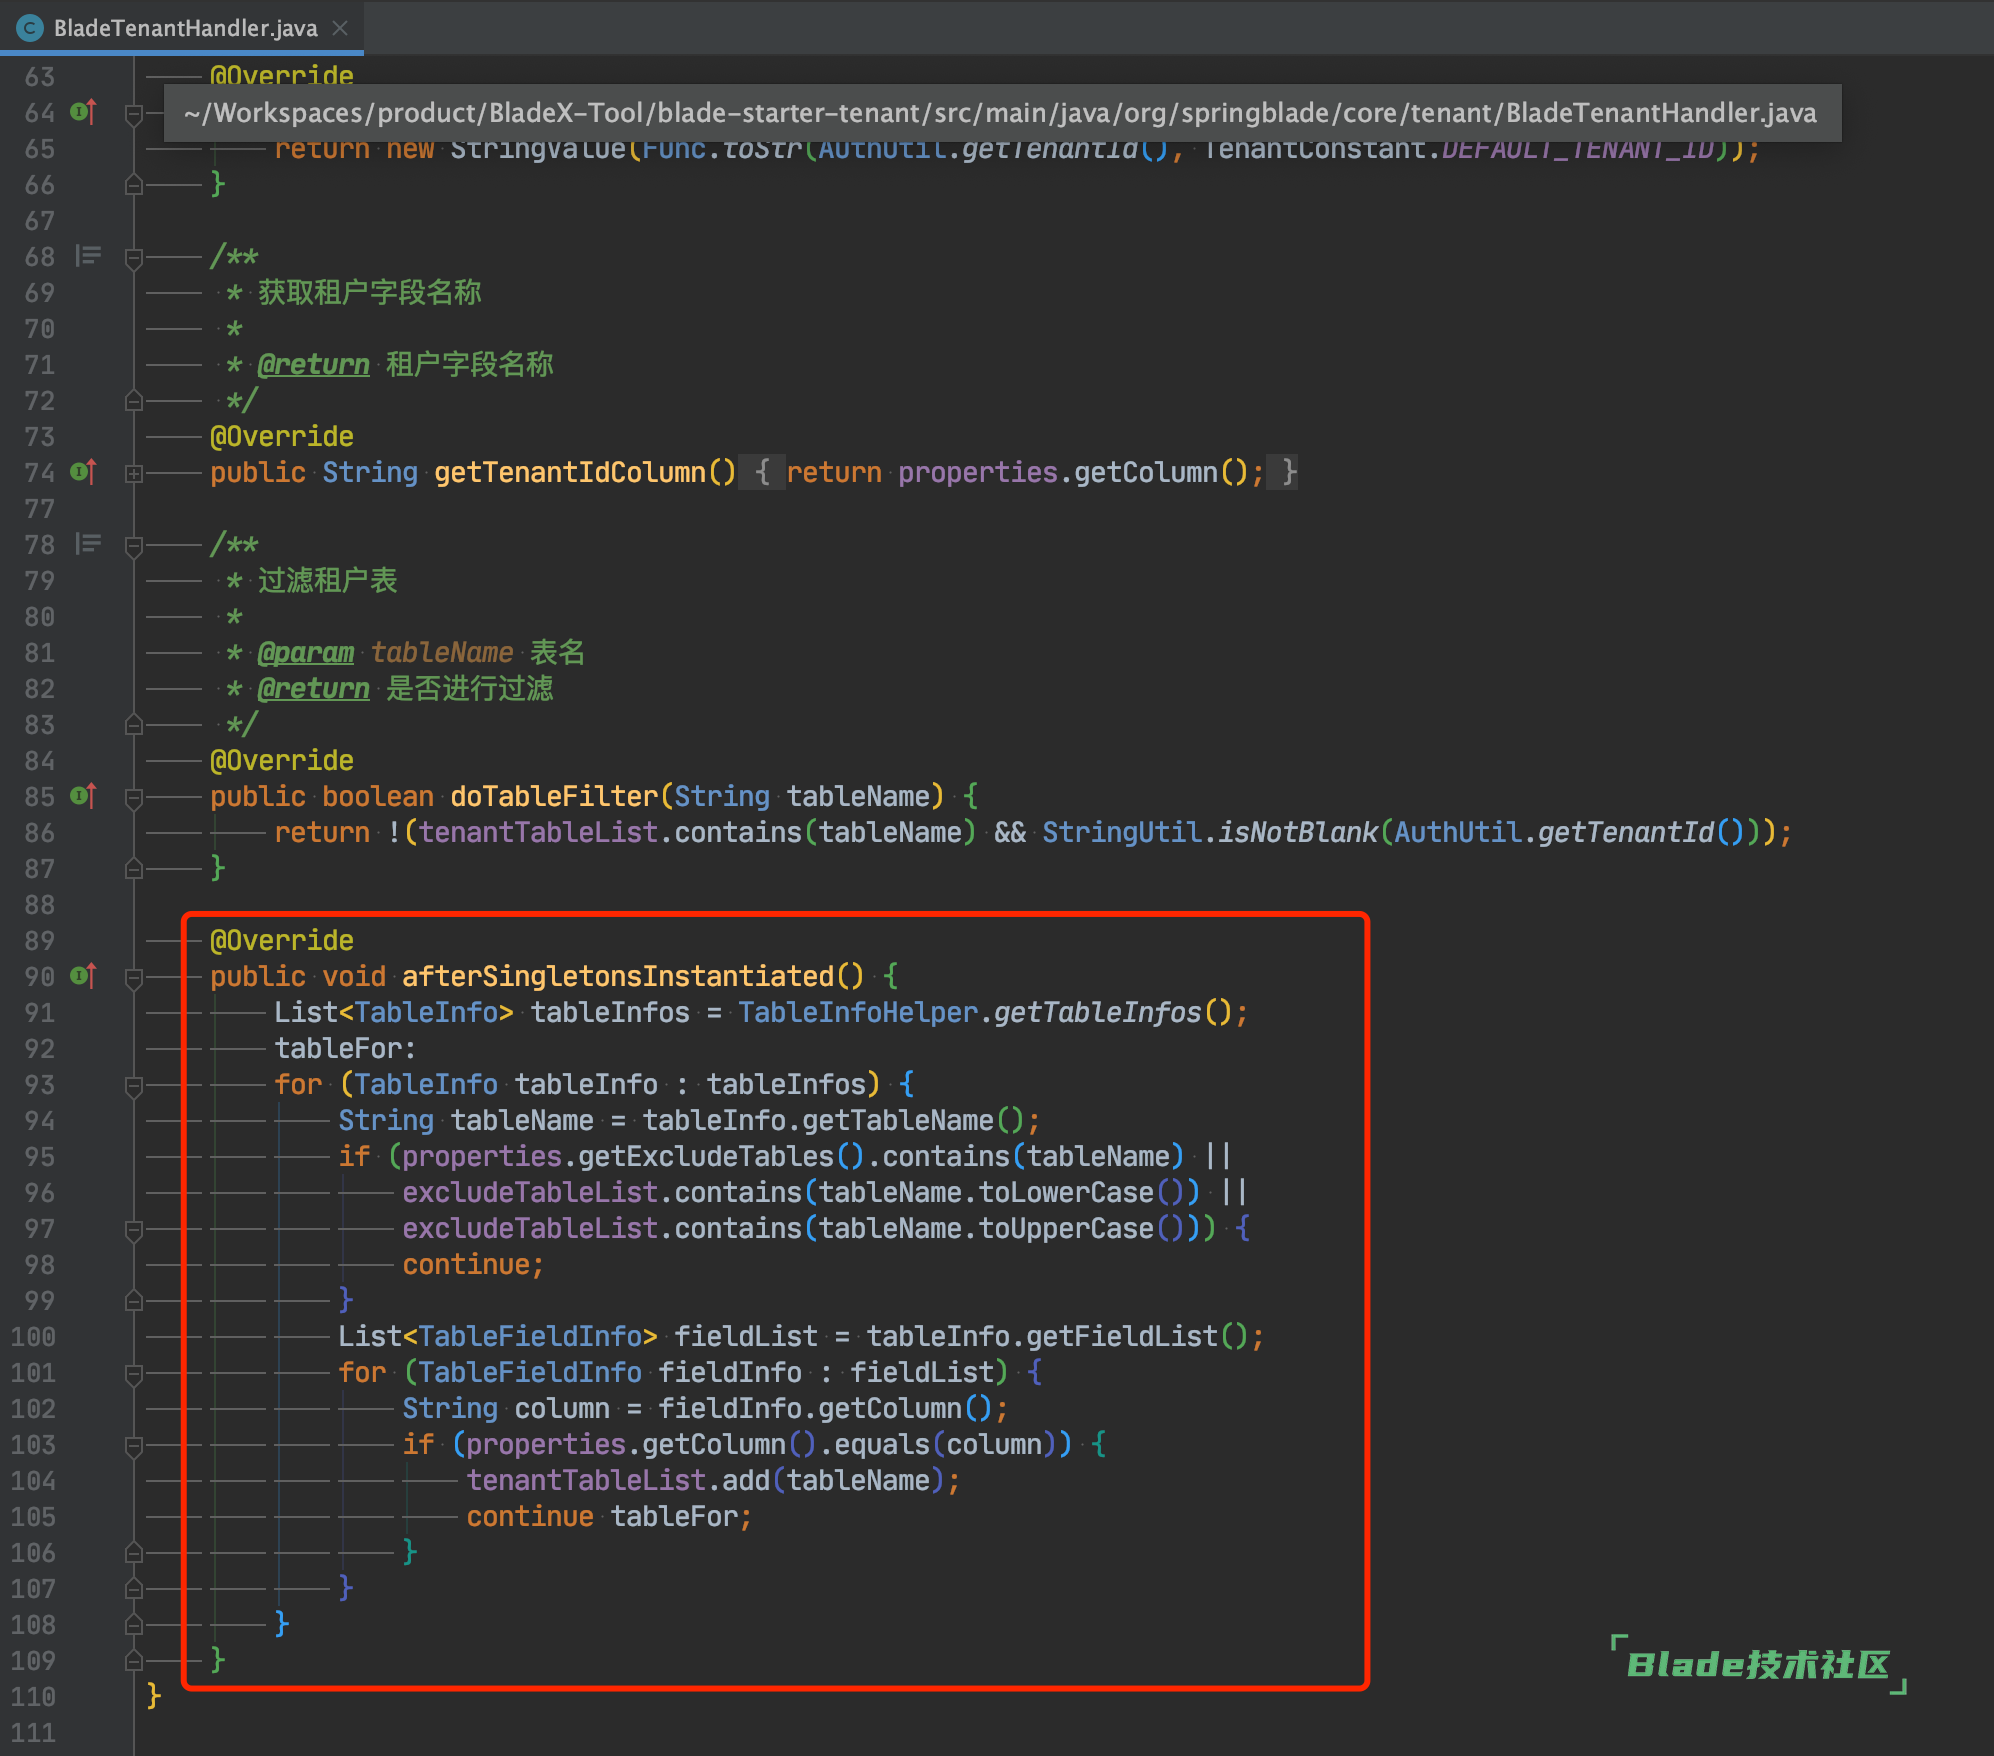
Task: Click the afterSingletonsInstantiated method name
Action: [x=618, y=976]
